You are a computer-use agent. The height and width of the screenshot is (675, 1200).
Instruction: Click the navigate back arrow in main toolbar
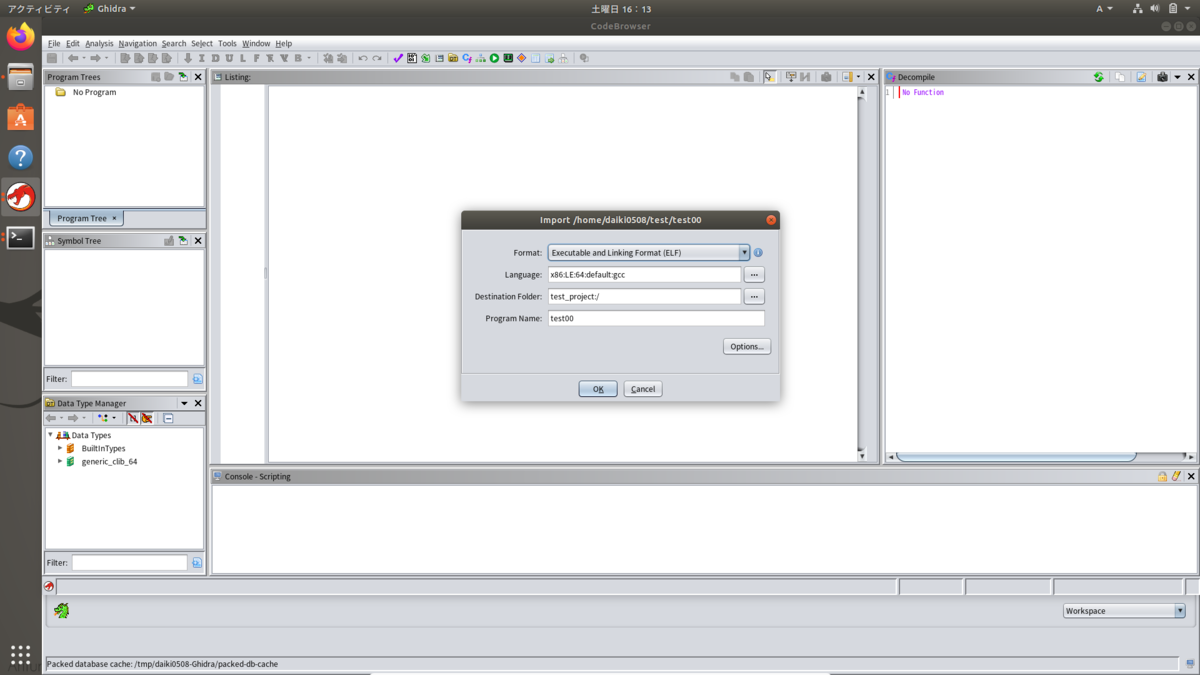(72, 58)
